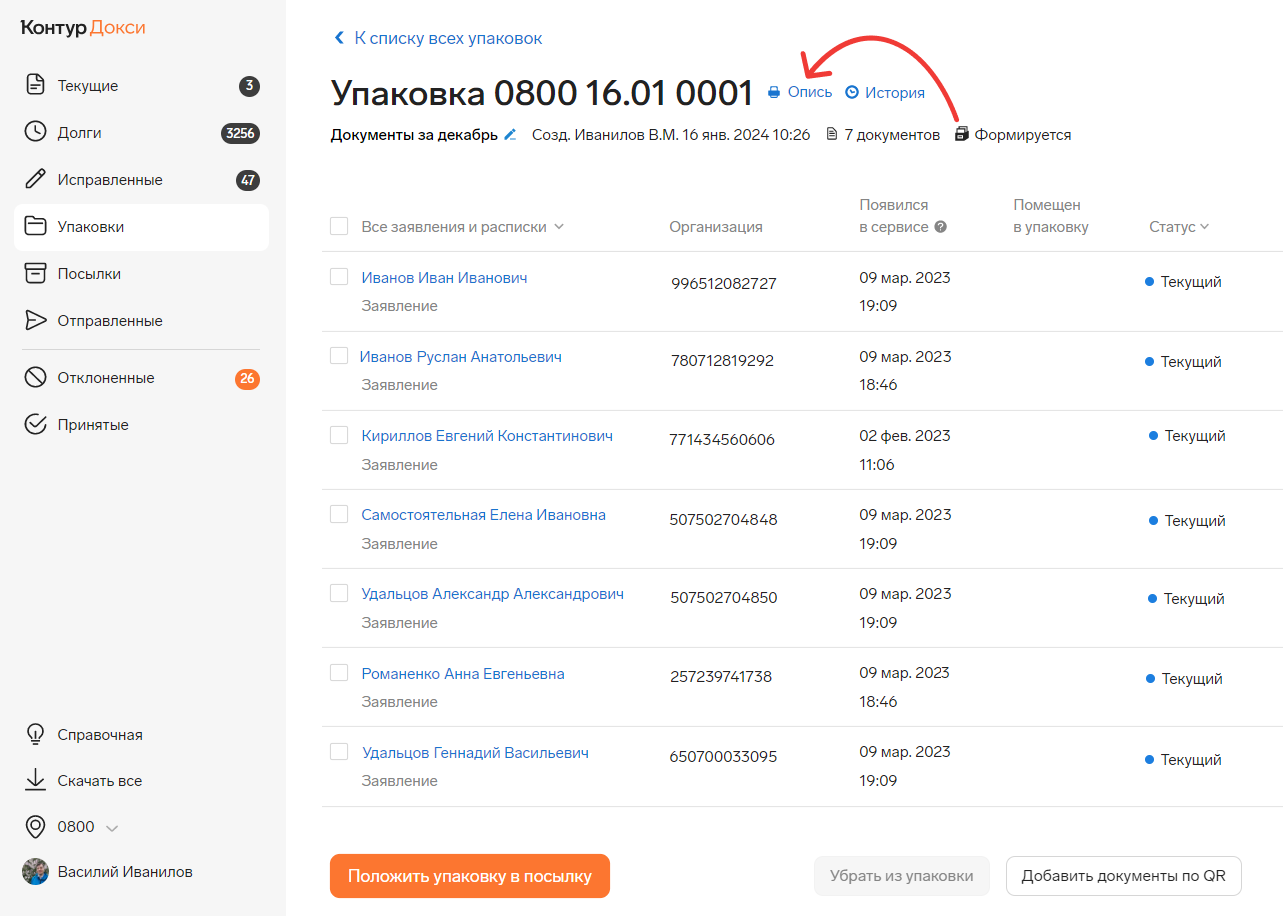
Task: Open the Опись link
Action: point(810,92)
